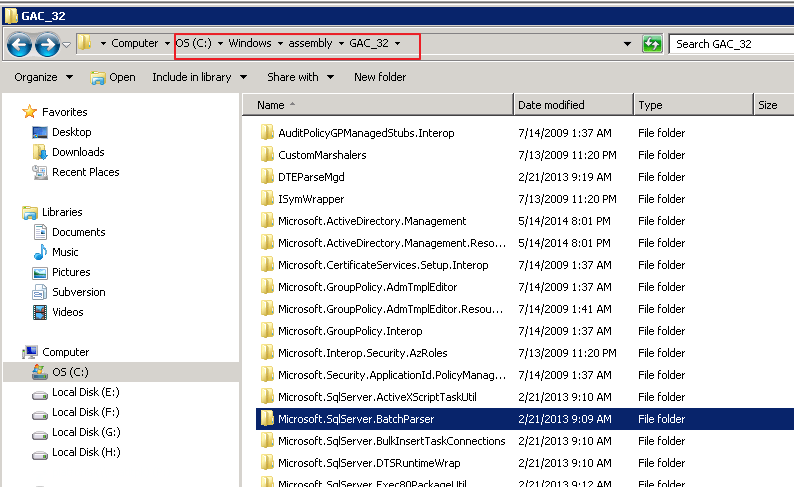
Task: Sort by the Name column header
Action: click(378, 105)
